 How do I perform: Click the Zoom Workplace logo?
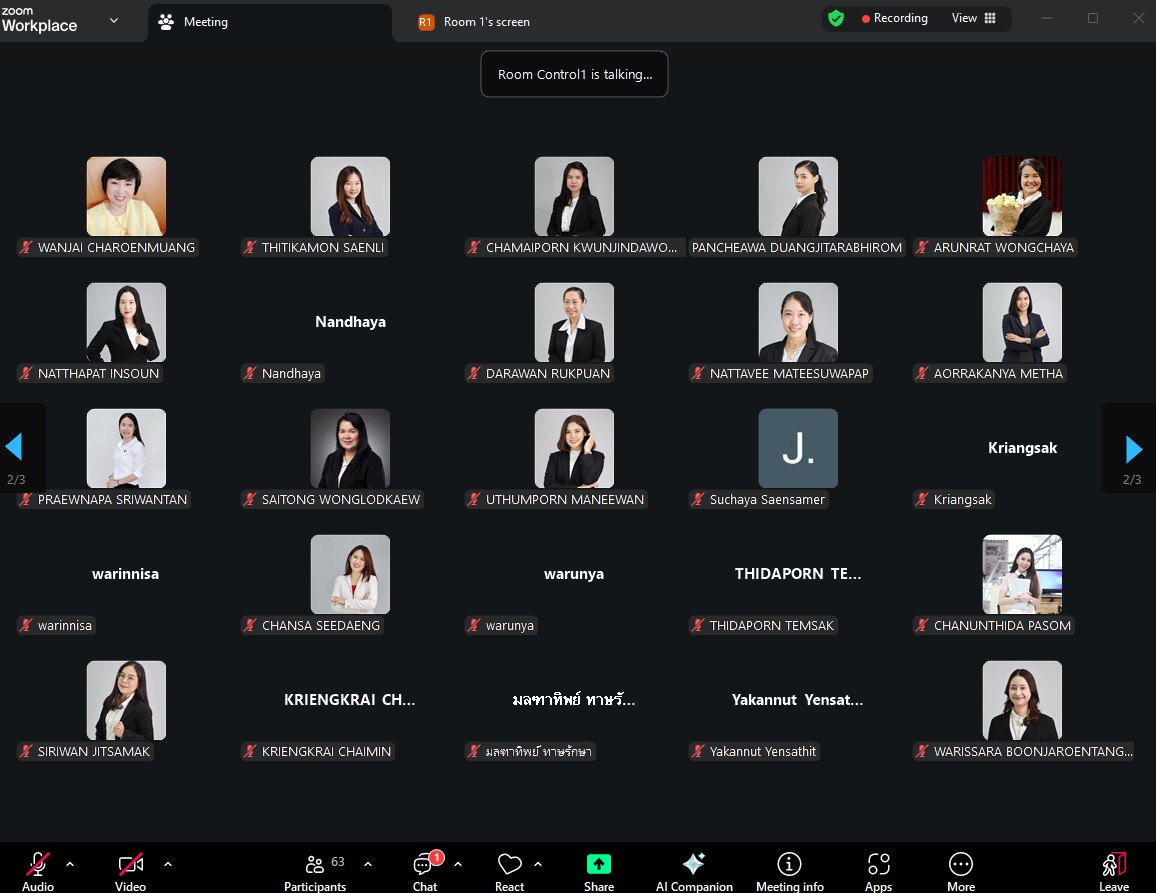39,20
